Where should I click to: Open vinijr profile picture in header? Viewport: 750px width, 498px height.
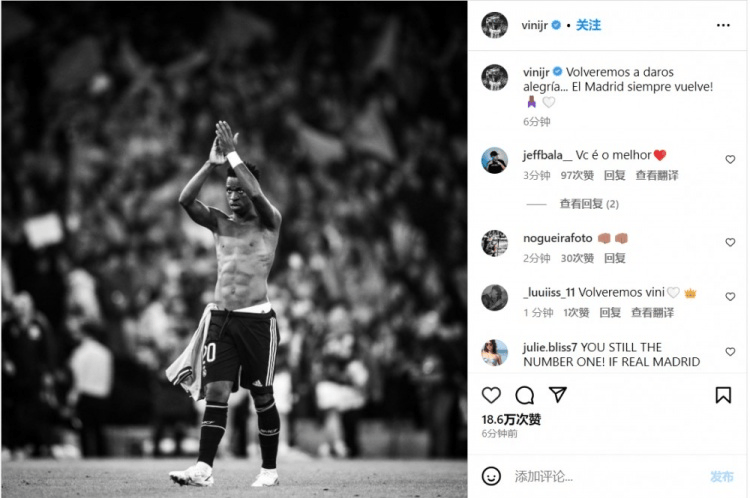(x=495, y=25)
